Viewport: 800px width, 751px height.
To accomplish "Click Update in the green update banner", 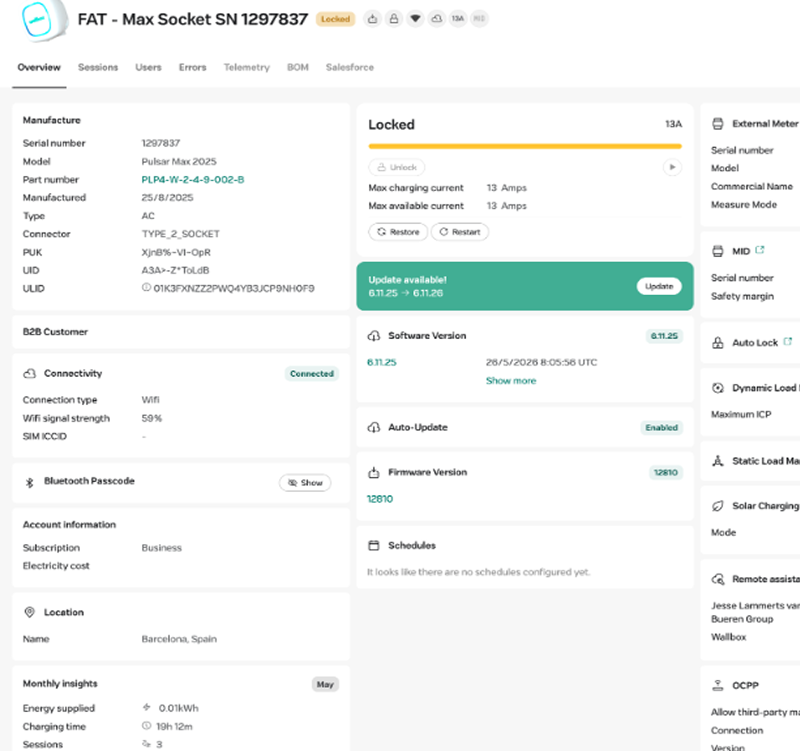I will (659, 286).
